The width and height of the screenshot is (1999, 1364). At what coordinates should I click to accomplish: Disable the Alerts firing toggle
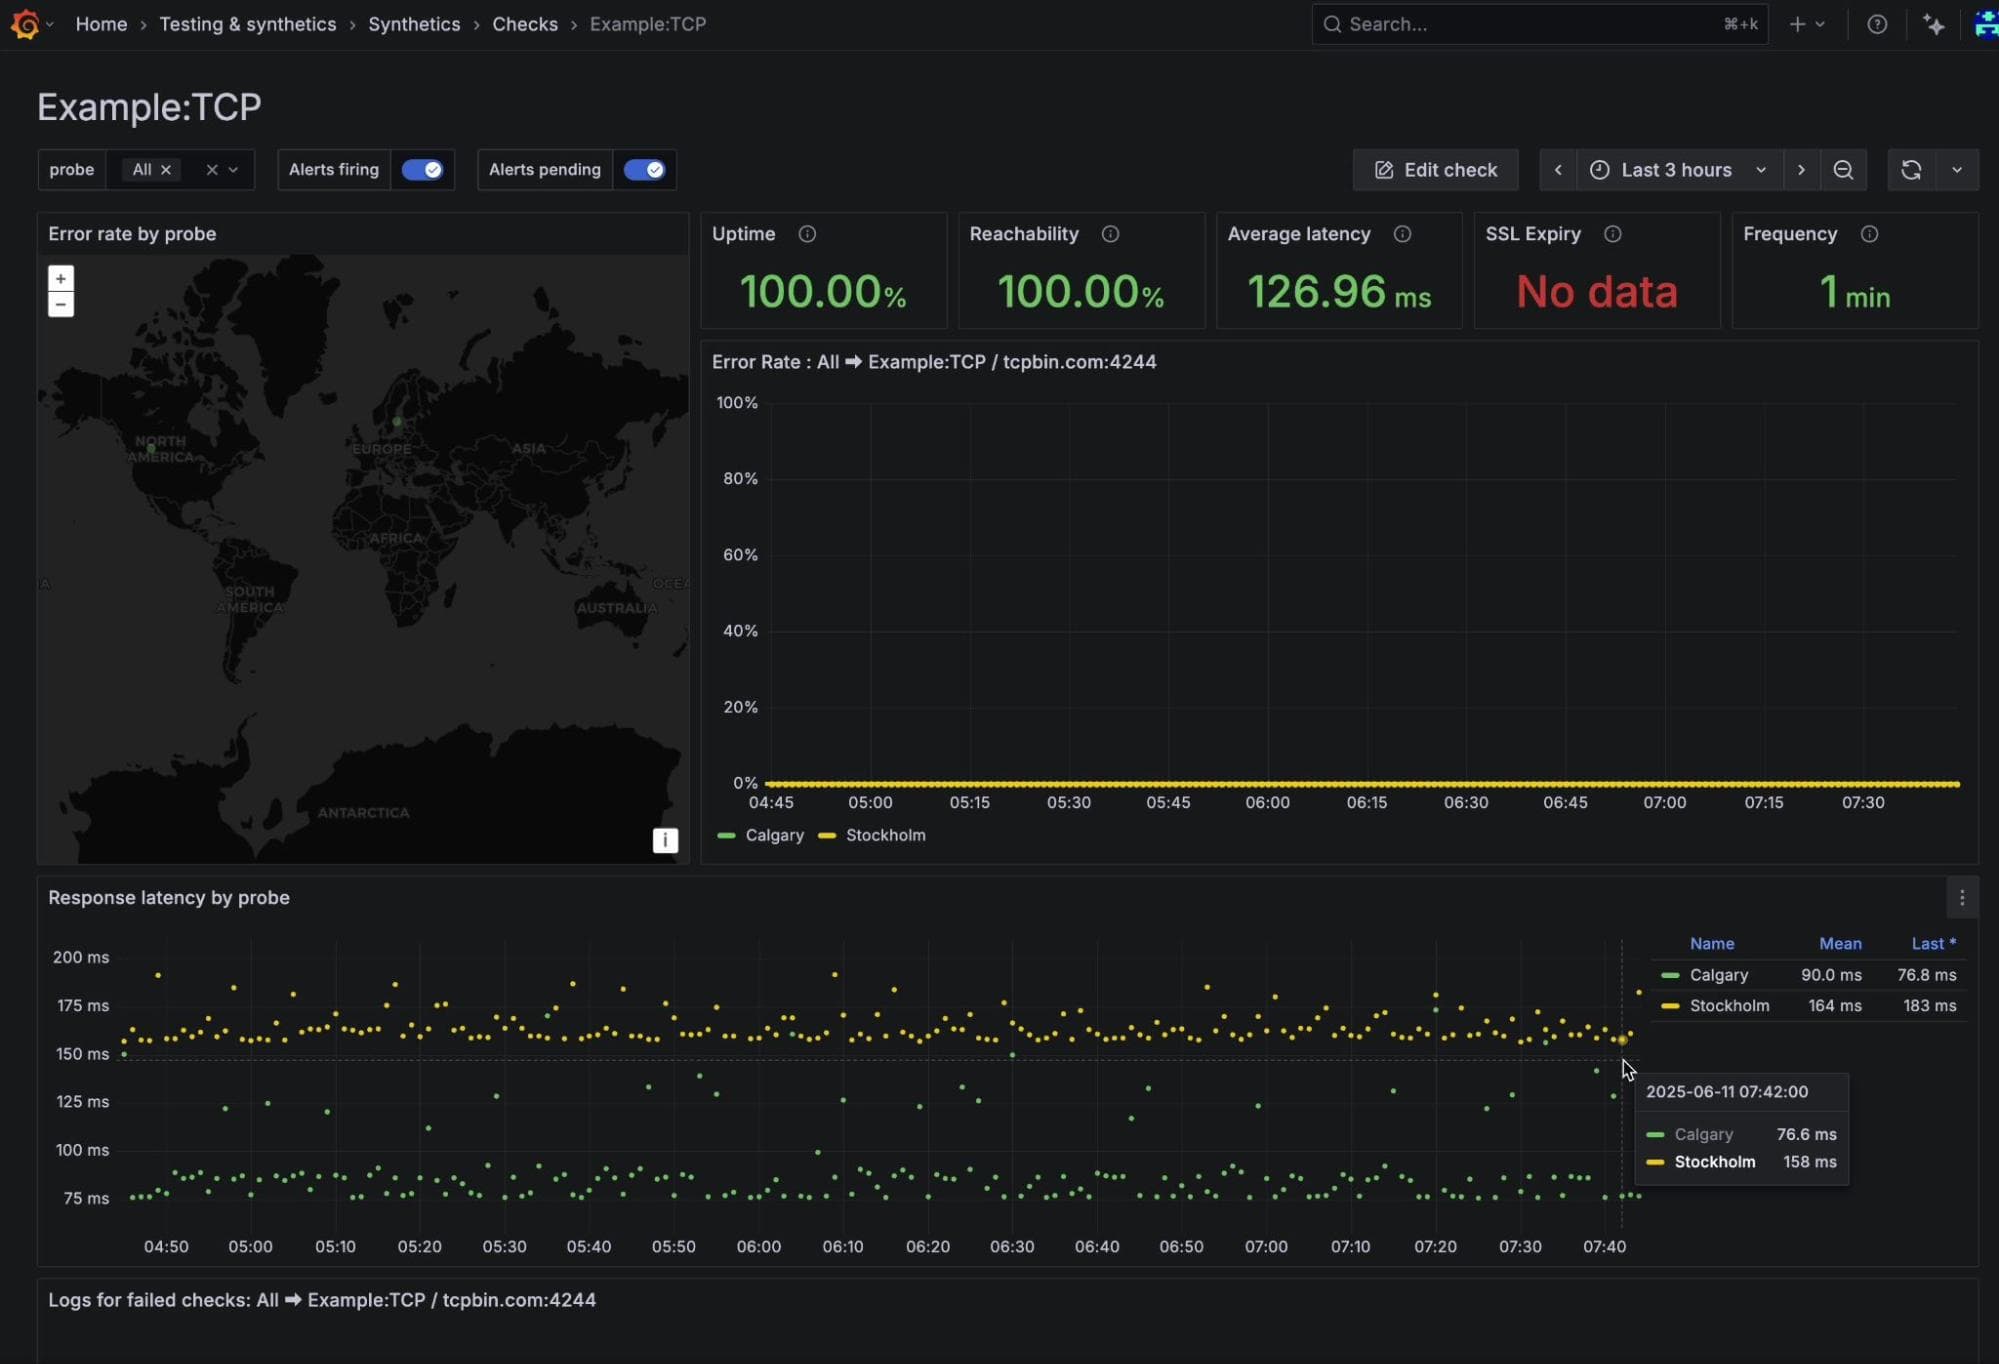pyautogui.click(x=423, y=170)
